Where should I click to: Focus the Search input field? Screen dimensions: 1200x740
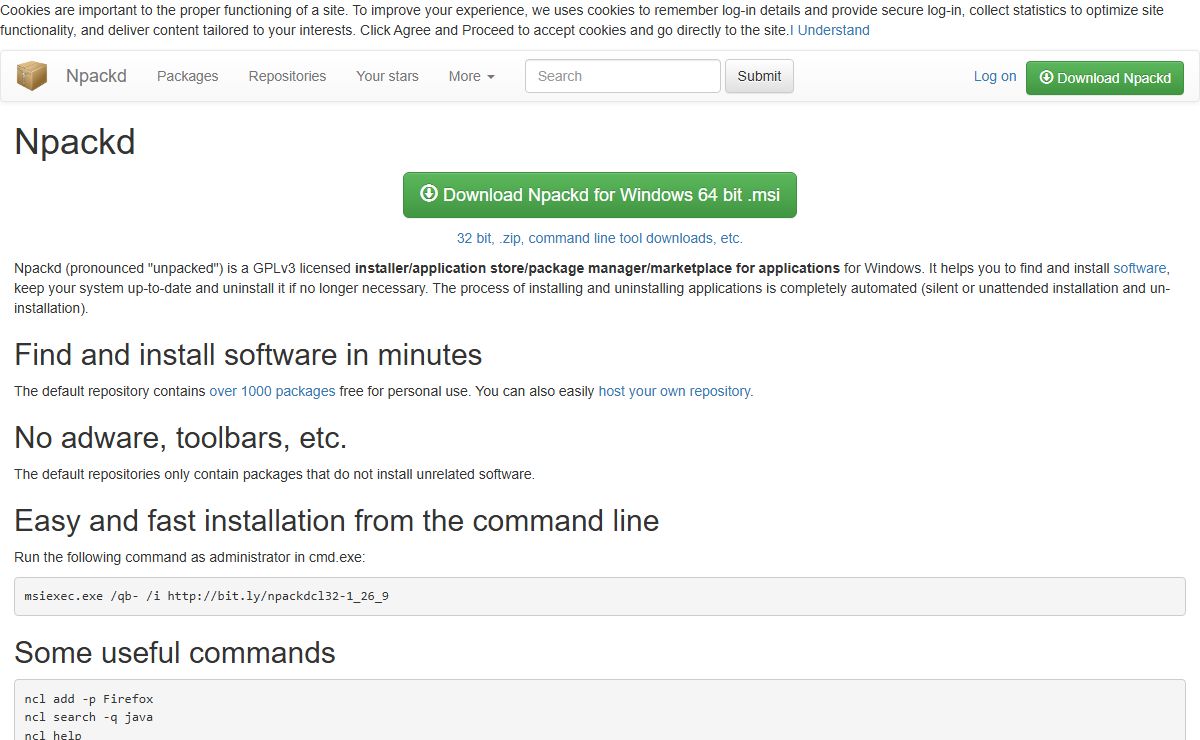[x=622, y=76]
